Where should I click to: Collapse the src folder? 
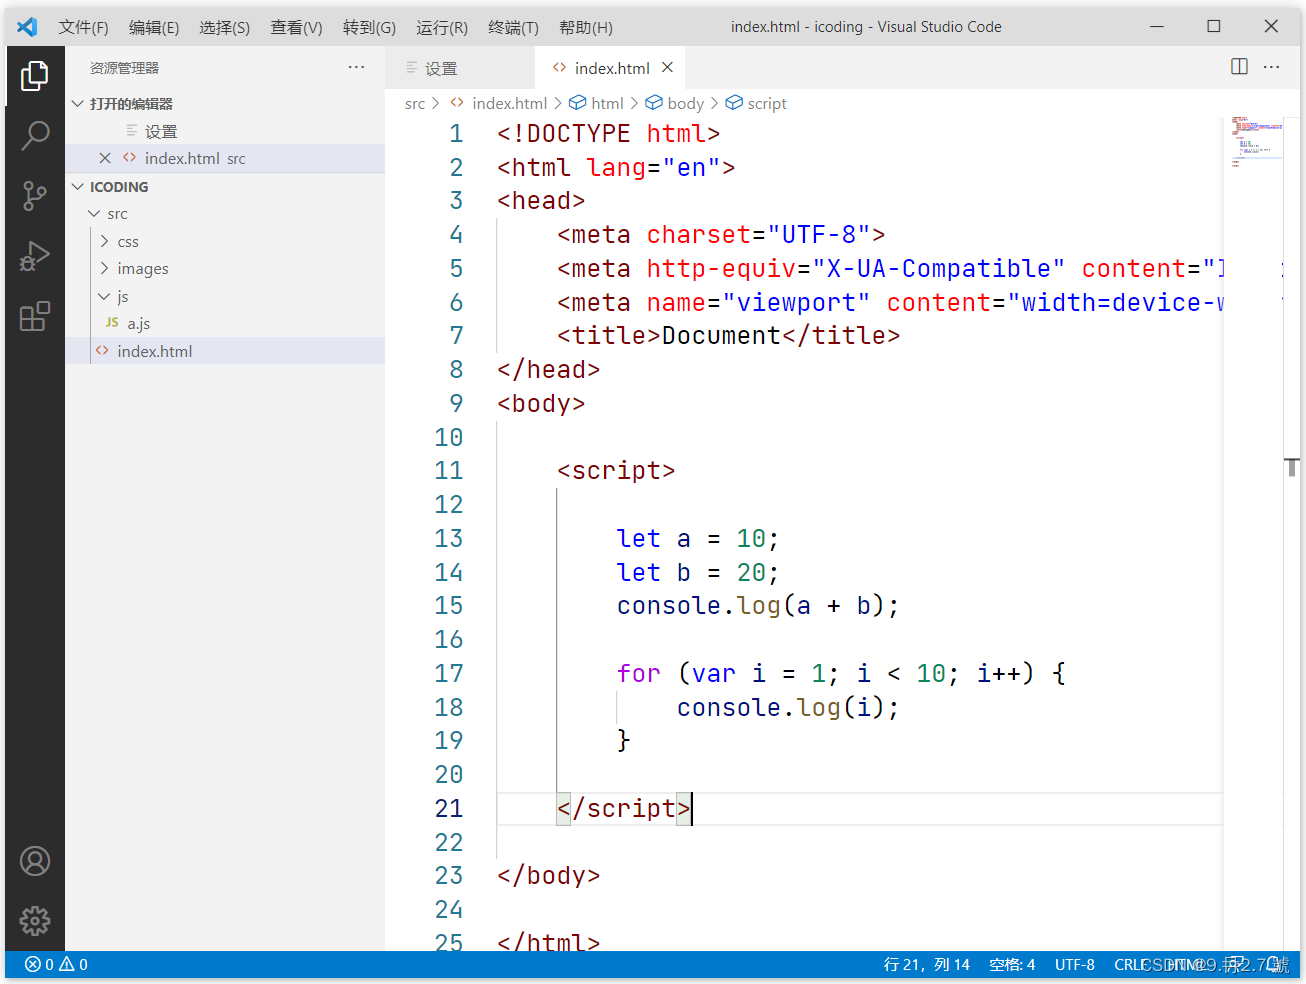pos(225,214)
